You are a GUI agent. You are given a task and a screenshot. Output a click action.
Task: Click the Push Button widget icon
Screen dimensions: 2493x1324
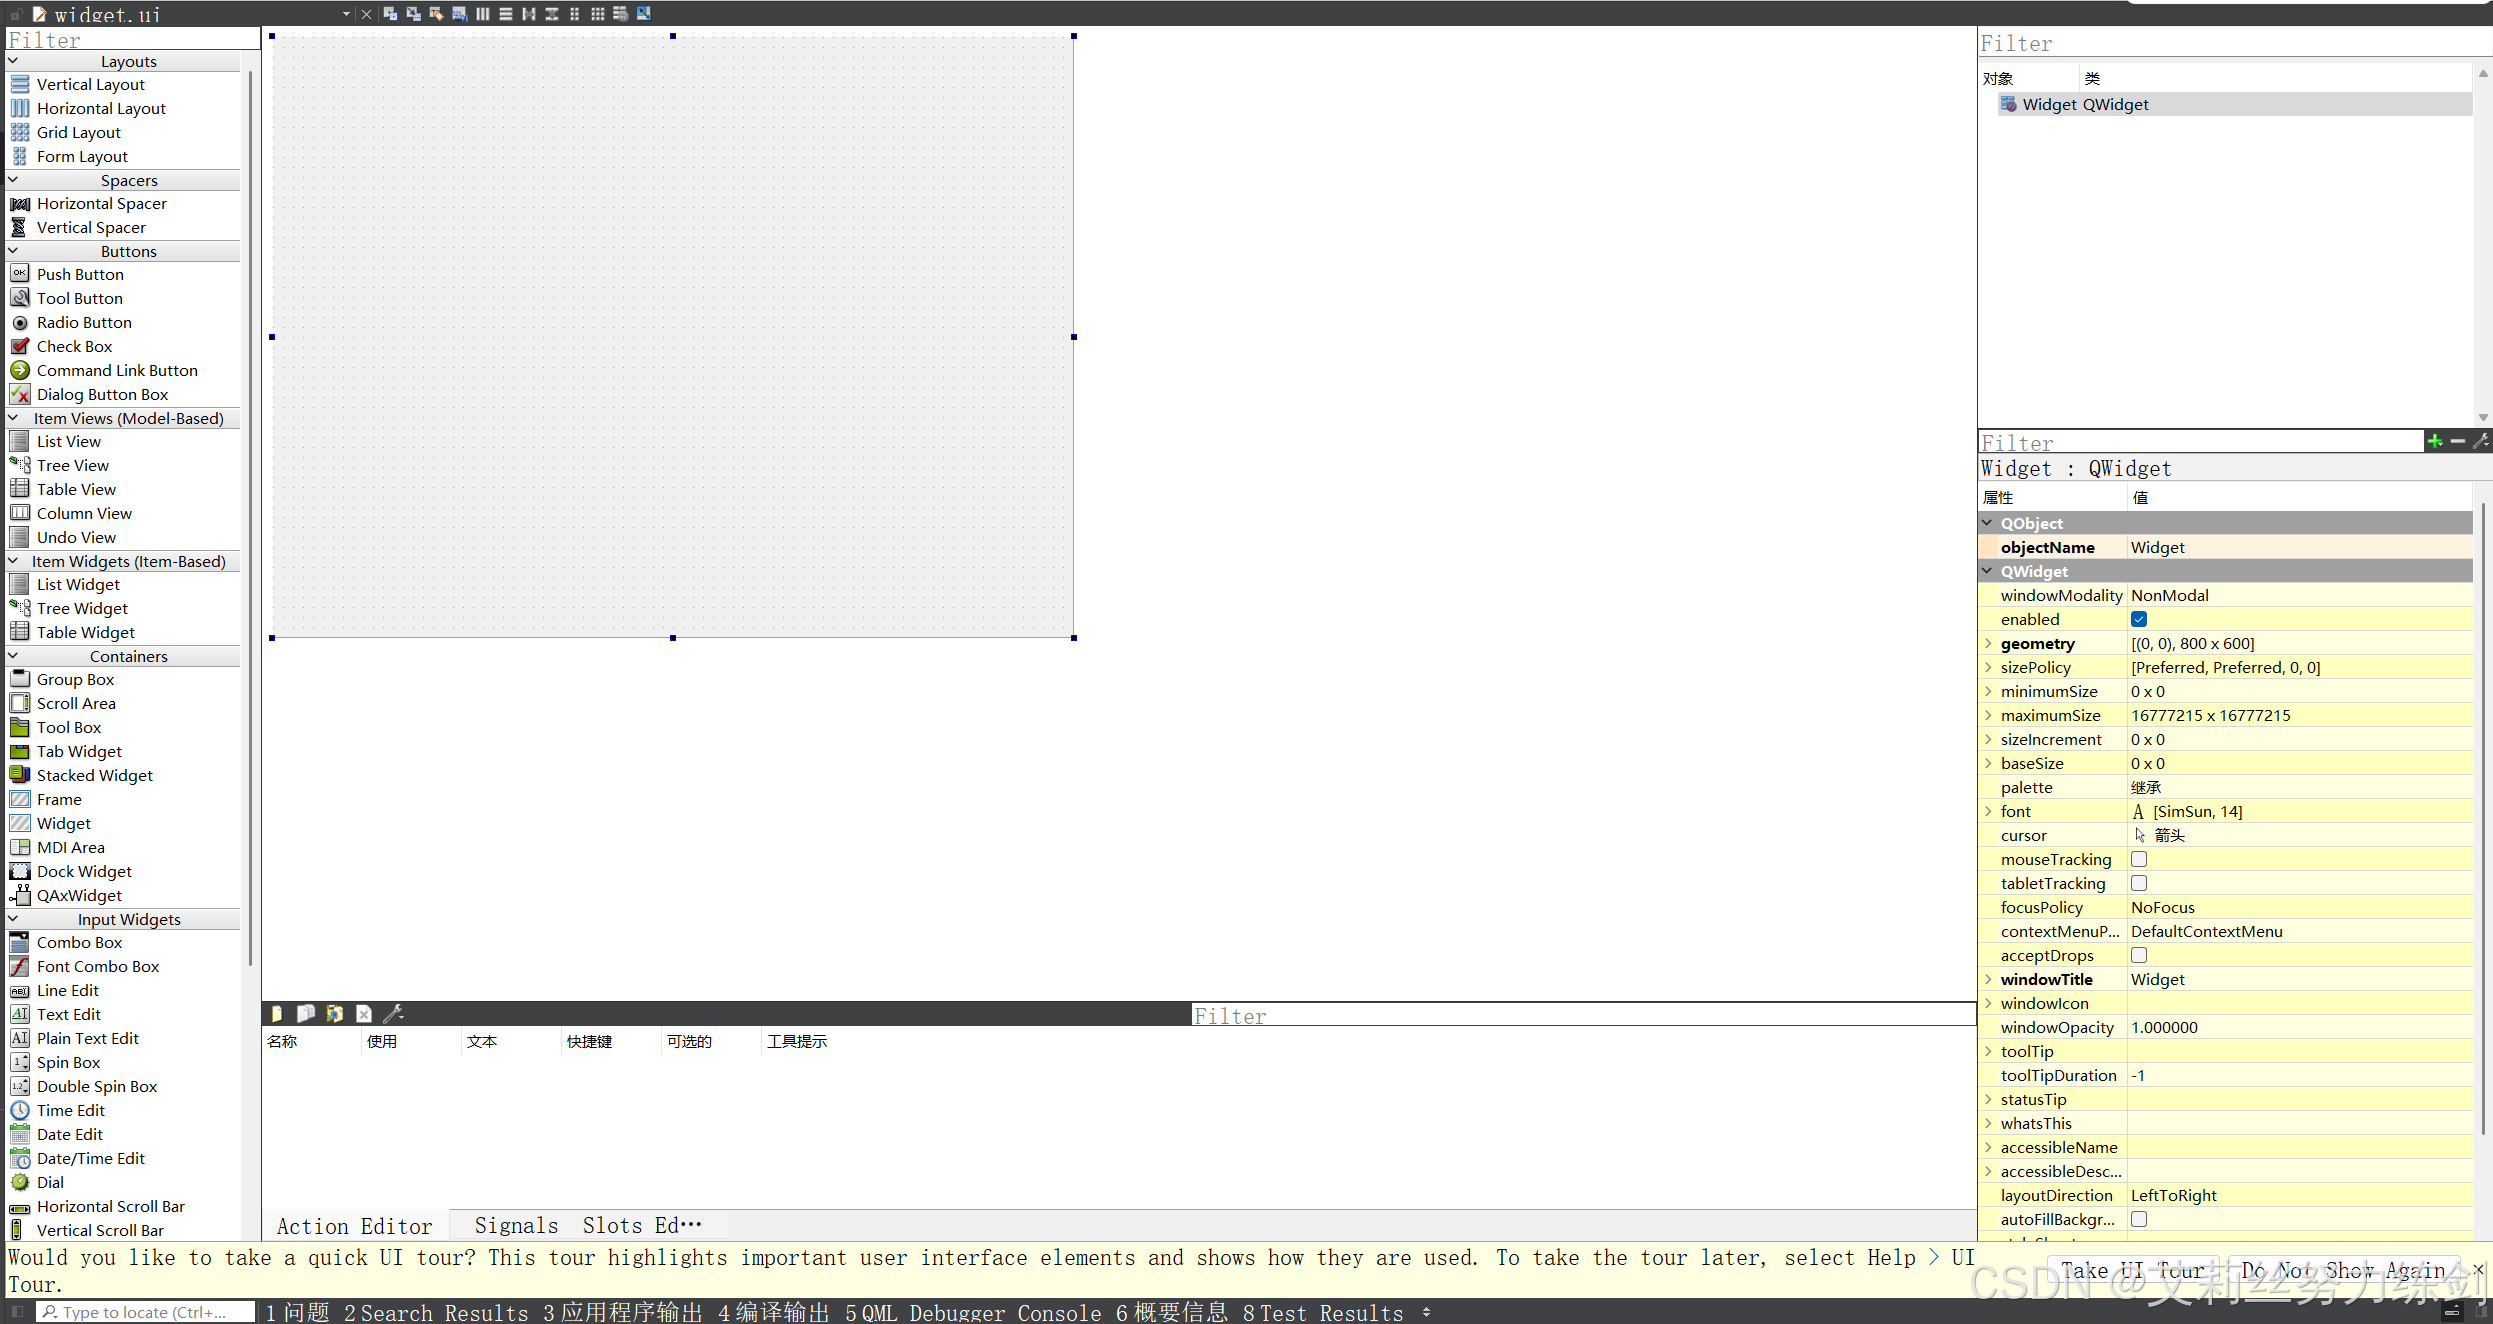(20, 274)
